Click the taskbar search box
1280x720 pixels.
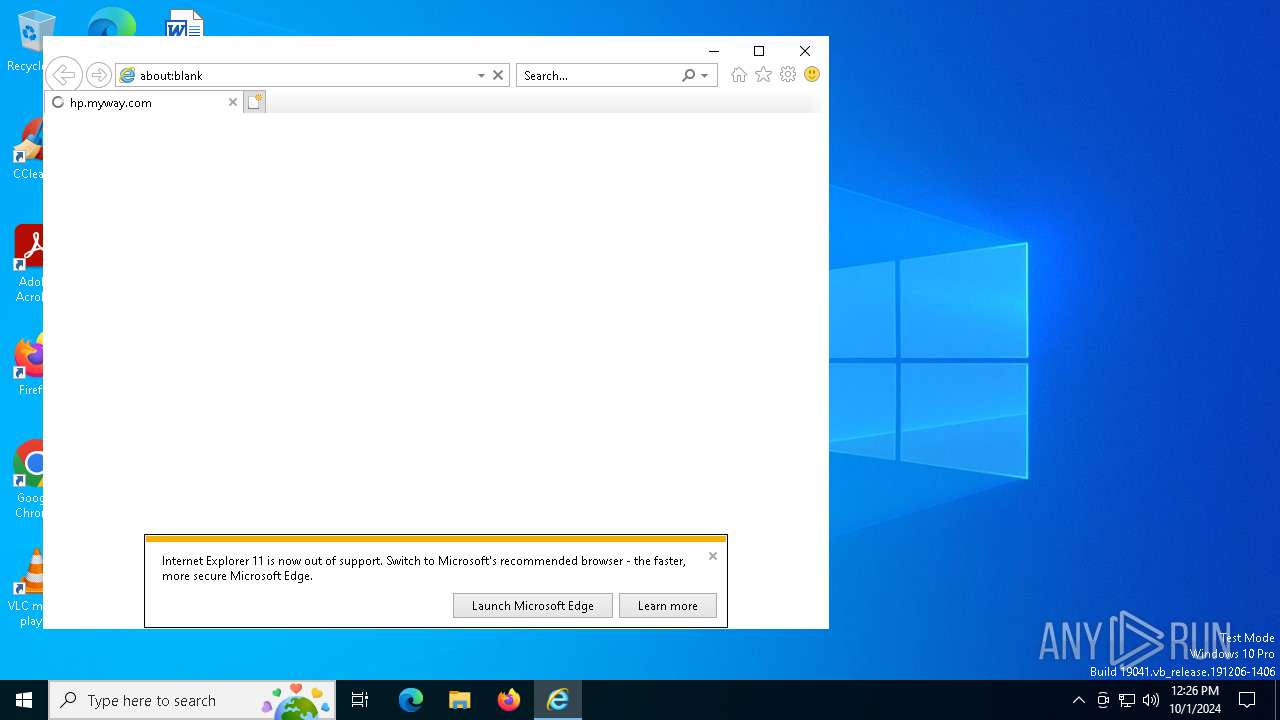(x=193, y=700)
